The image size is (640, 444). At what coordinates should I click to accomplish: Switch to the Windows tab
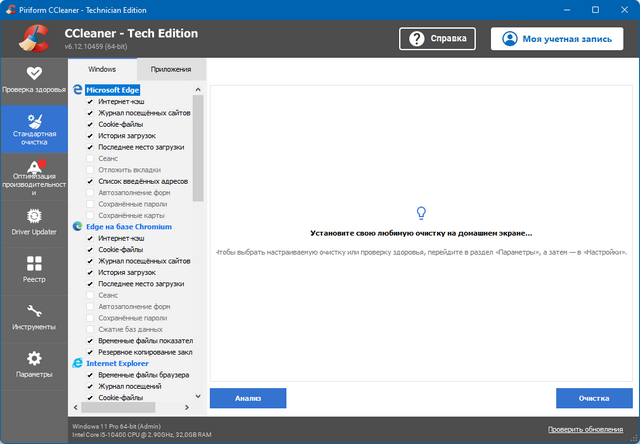tap(102, 70)
